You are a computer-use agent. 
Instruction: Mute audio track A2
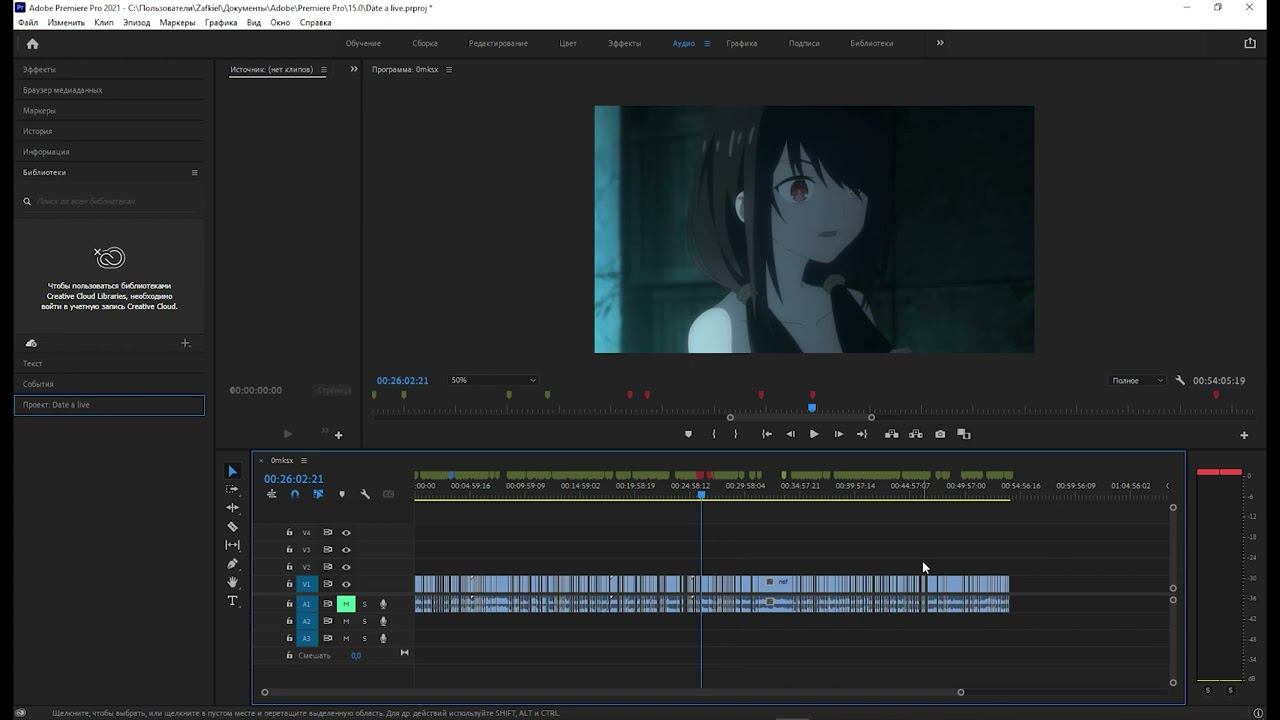346,621
